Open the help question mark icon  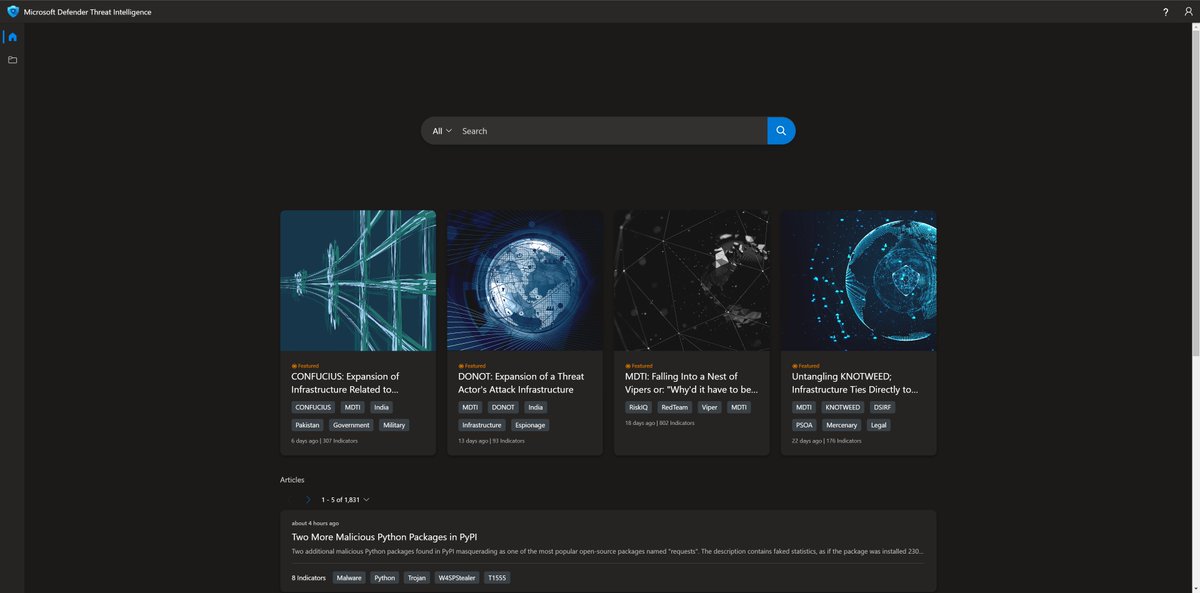coord(1165,12)
